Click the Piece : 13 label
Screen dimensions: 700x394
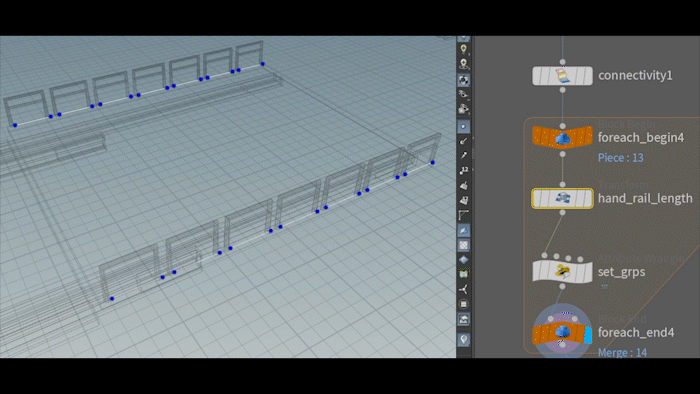click(x=621, y=158)
